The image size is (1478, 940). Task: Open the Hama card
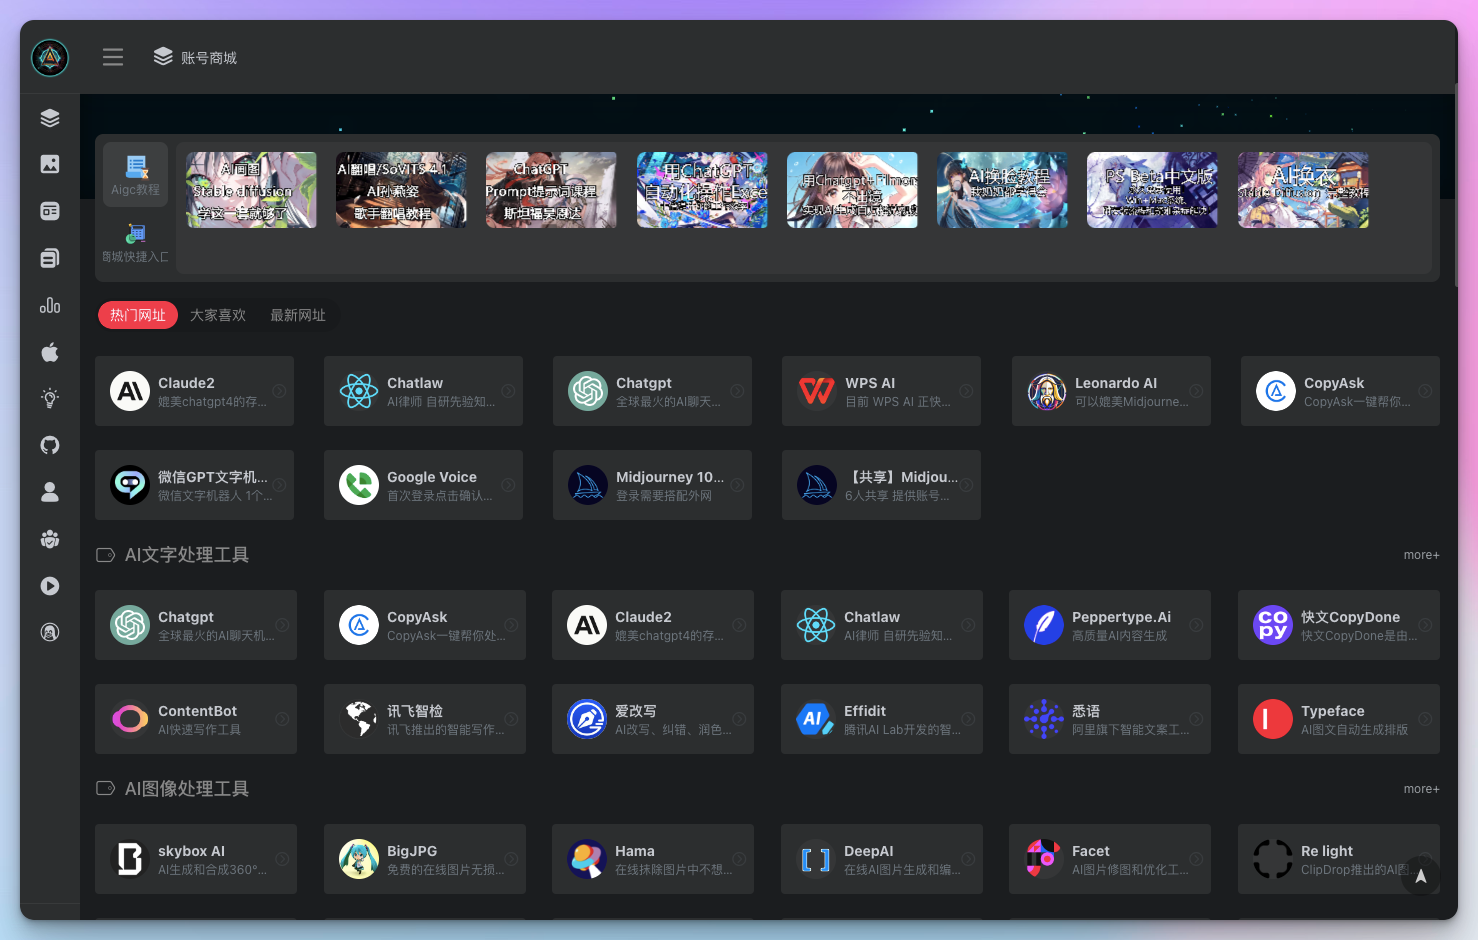pos(653,859)
